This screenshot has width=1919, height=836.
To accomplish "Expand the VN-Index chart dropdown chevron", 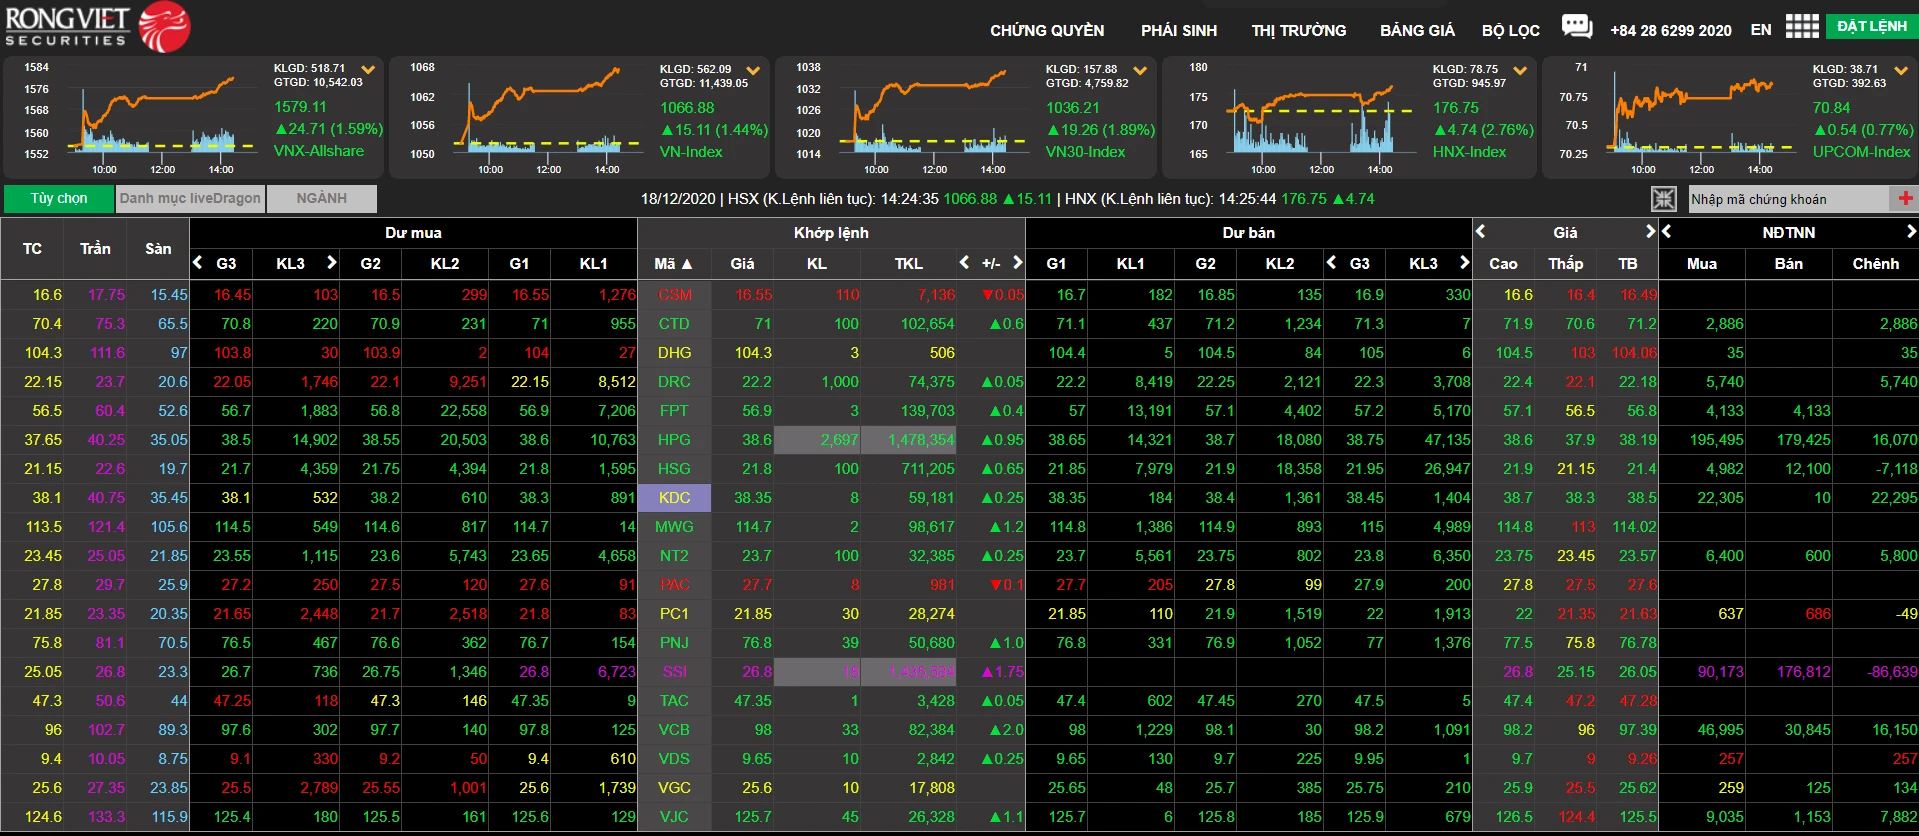I will pyautogui.click(x=753, y=70).
